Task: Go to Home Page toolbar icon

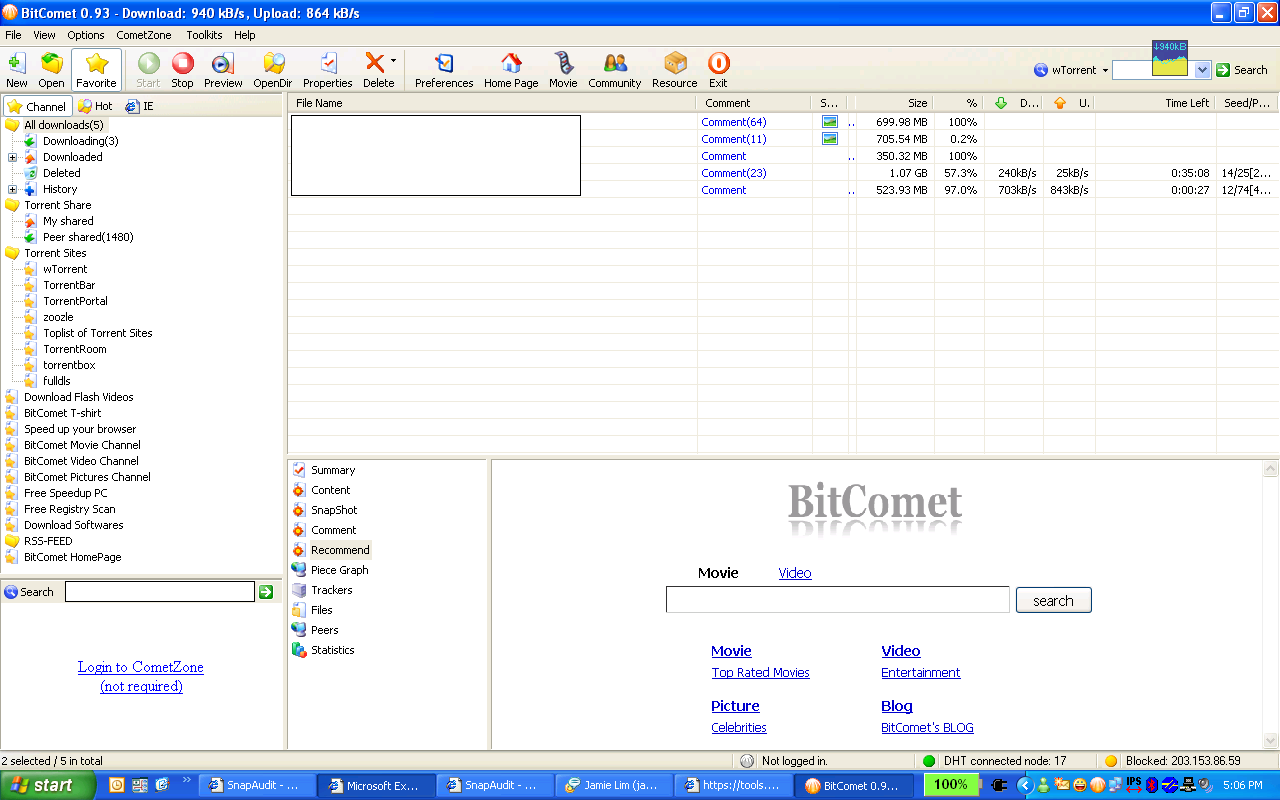Action: tap(511, 70)
